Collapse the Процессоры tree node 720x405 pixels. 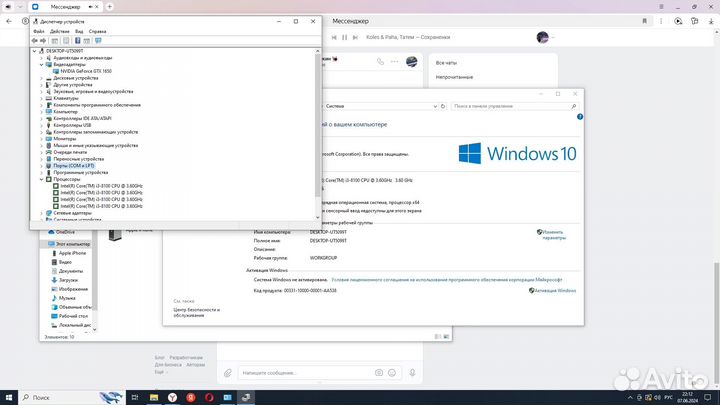tap(41, 179)
